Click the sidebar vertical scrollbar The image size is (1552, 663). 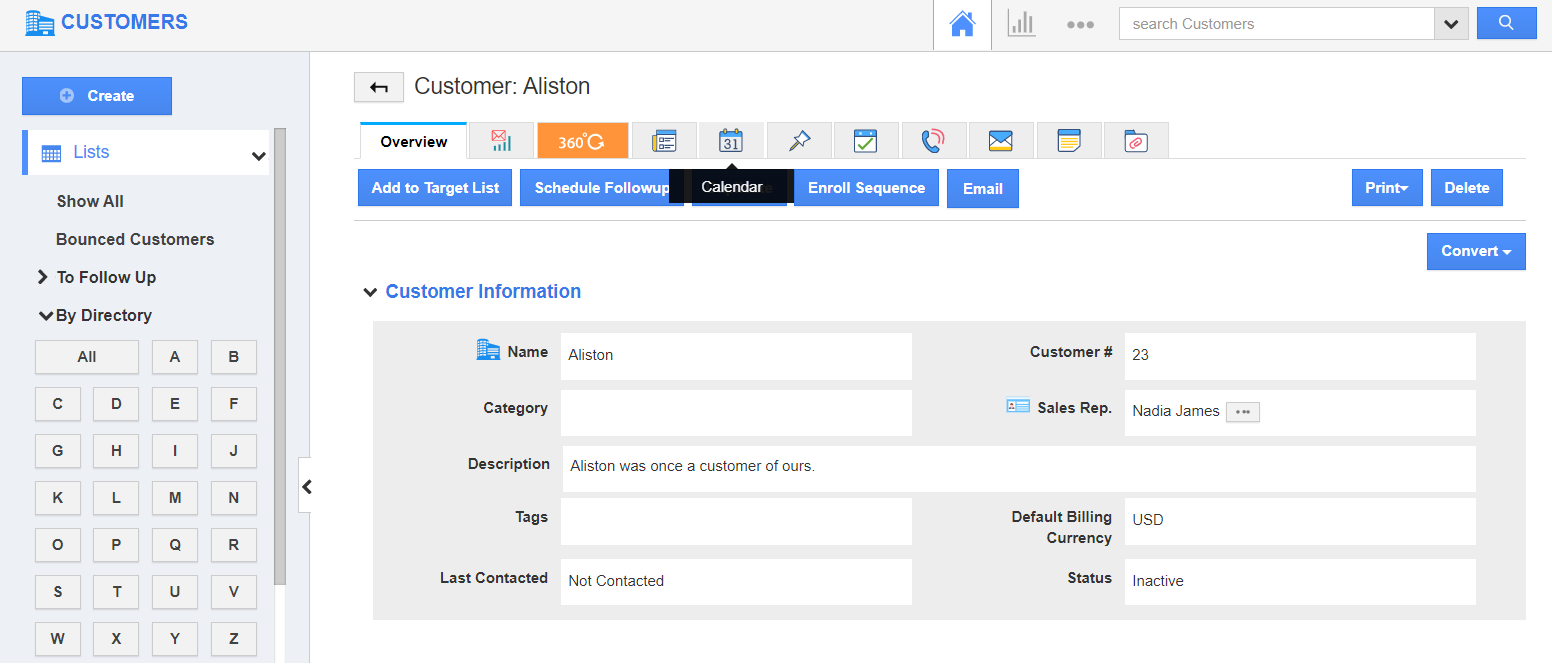[280, 356]
